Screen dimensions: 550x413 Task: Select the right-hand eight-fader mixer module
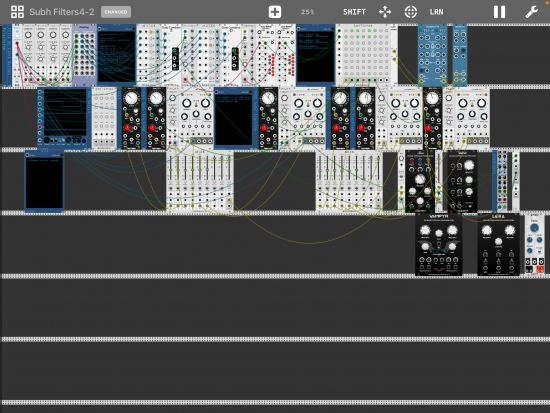[349, 181]
